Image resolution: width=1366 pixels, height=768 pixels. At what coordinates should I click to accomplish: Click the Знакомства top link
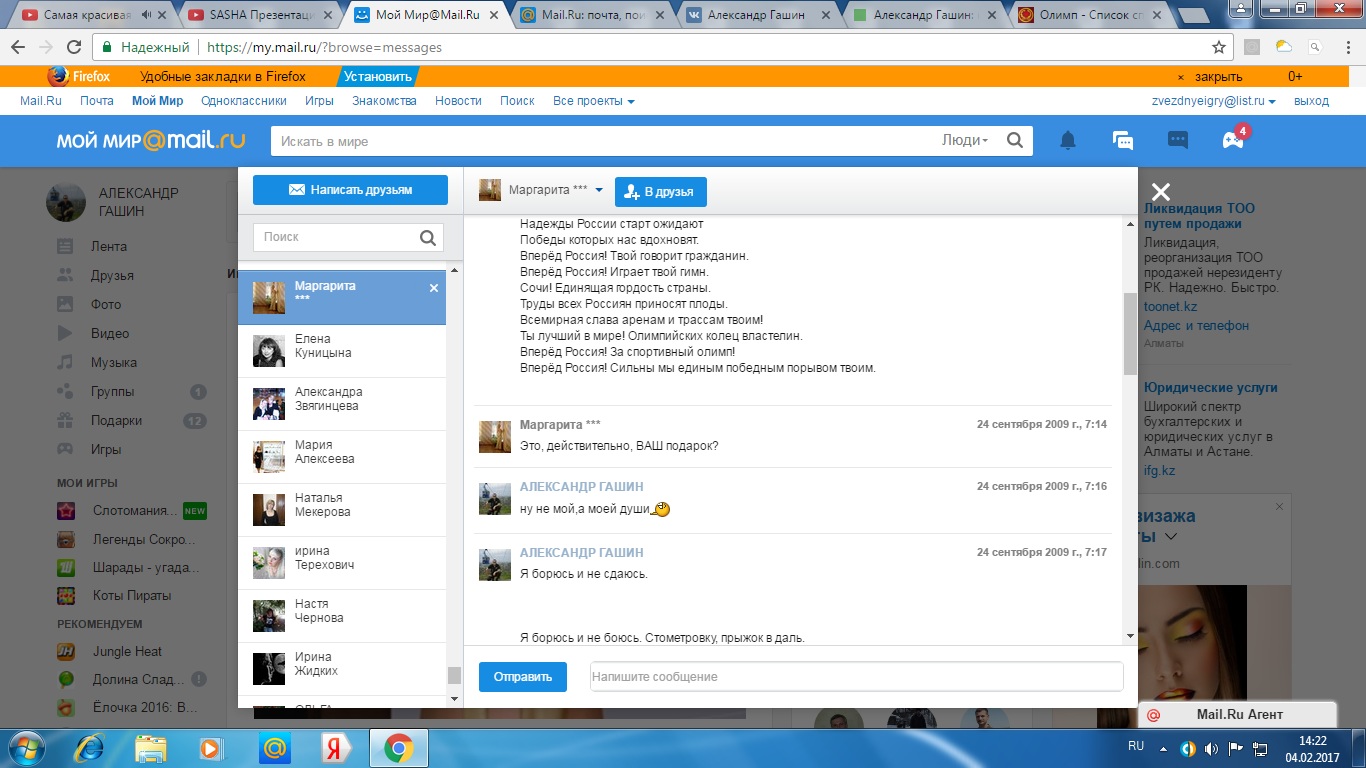click(x=384, y=101)
